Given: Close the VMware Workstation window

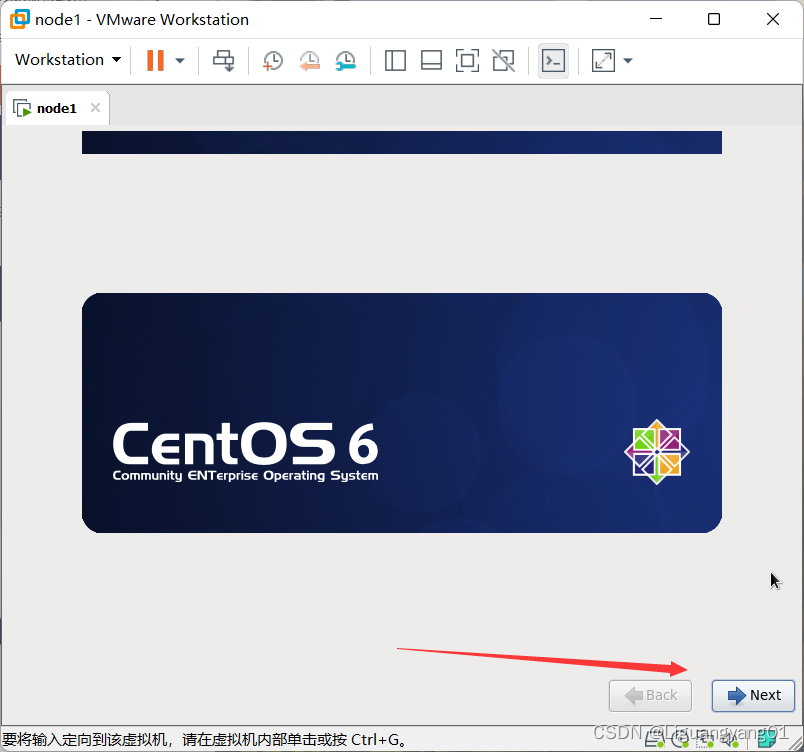Looking at the screenshot, I should pos(773,19).
